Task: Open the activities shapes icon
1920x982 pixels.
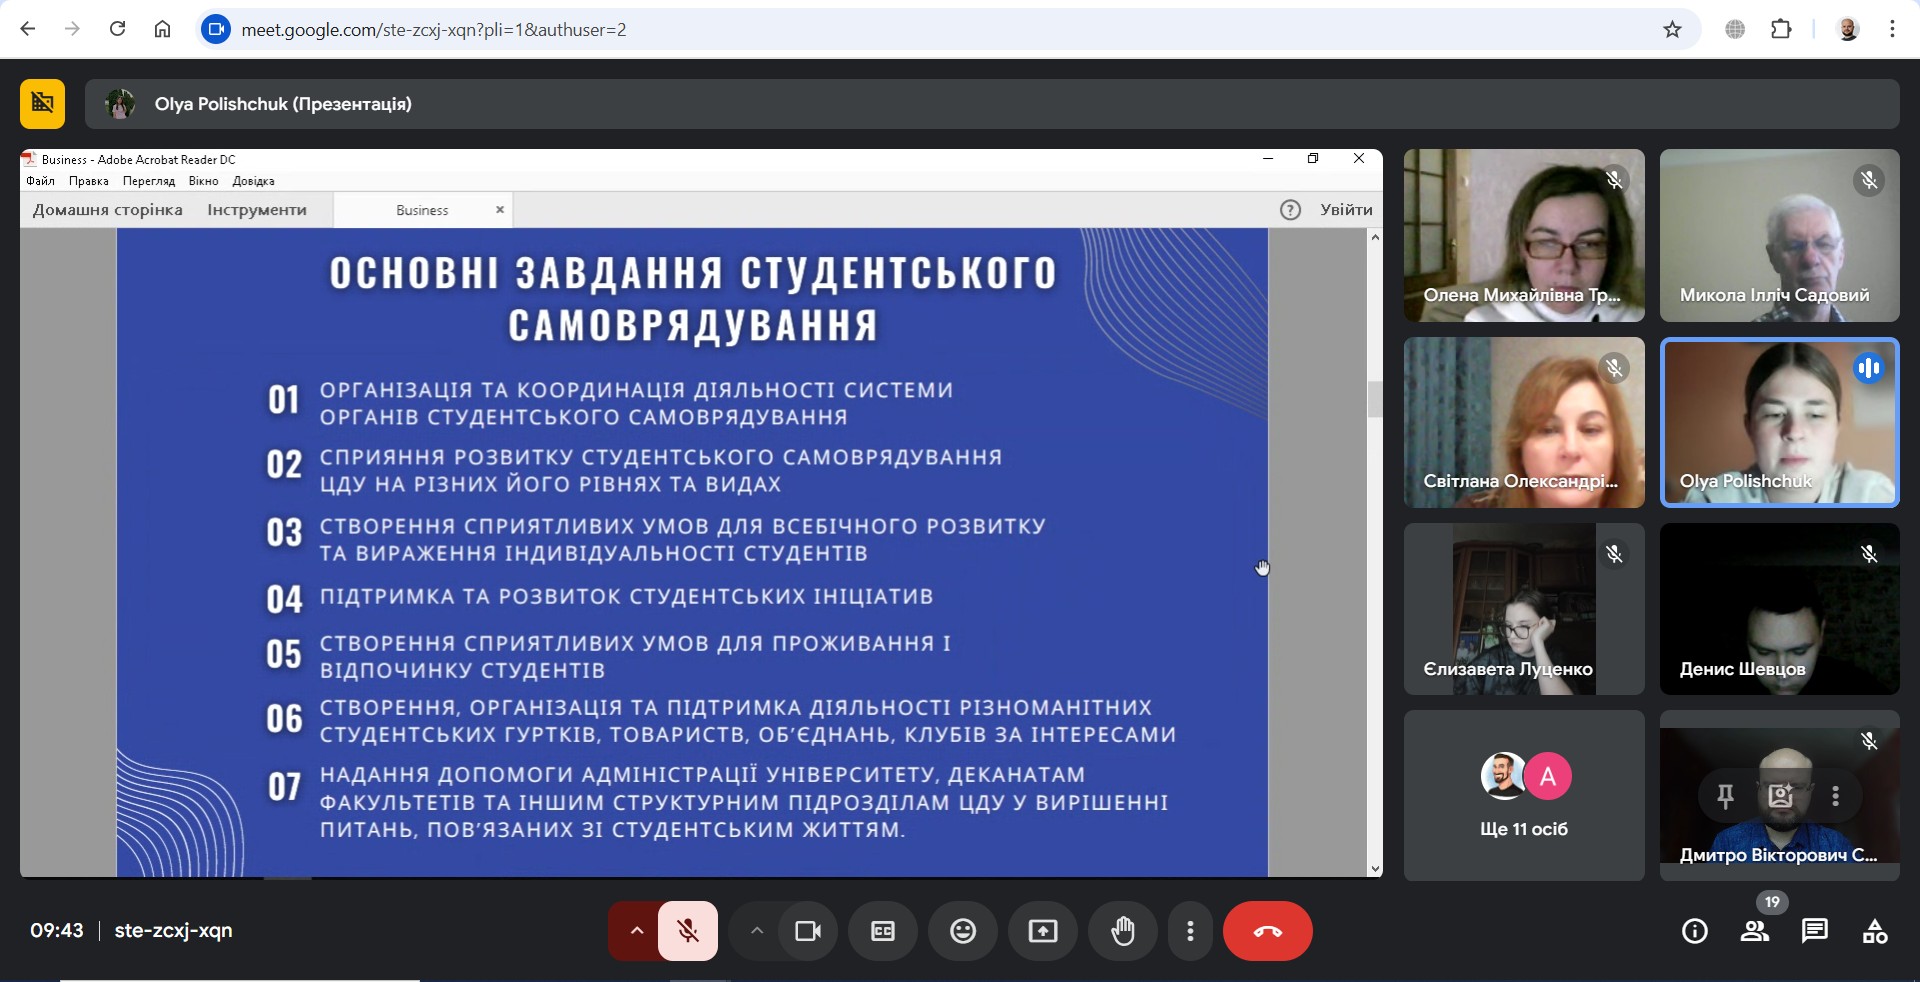Action: point(1875,932)
